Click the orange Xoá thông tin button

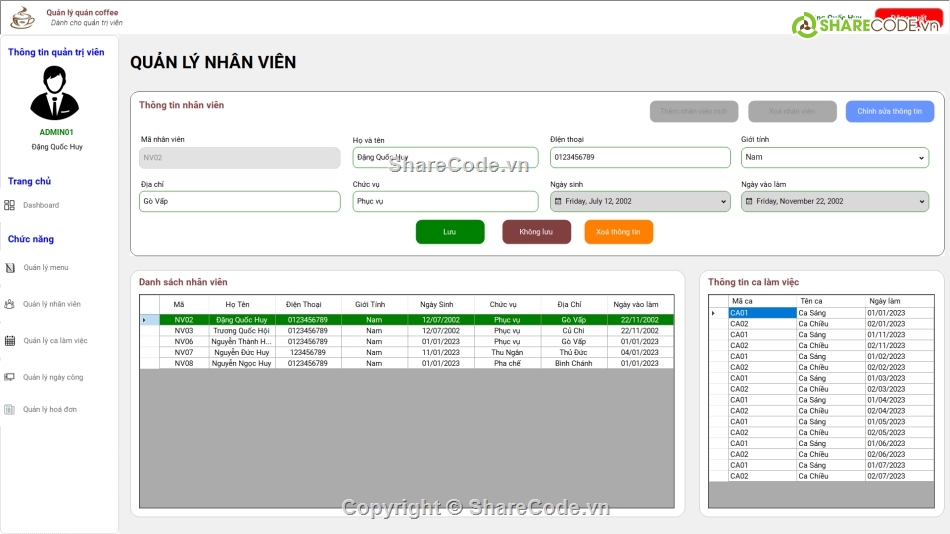coord(619,232)
